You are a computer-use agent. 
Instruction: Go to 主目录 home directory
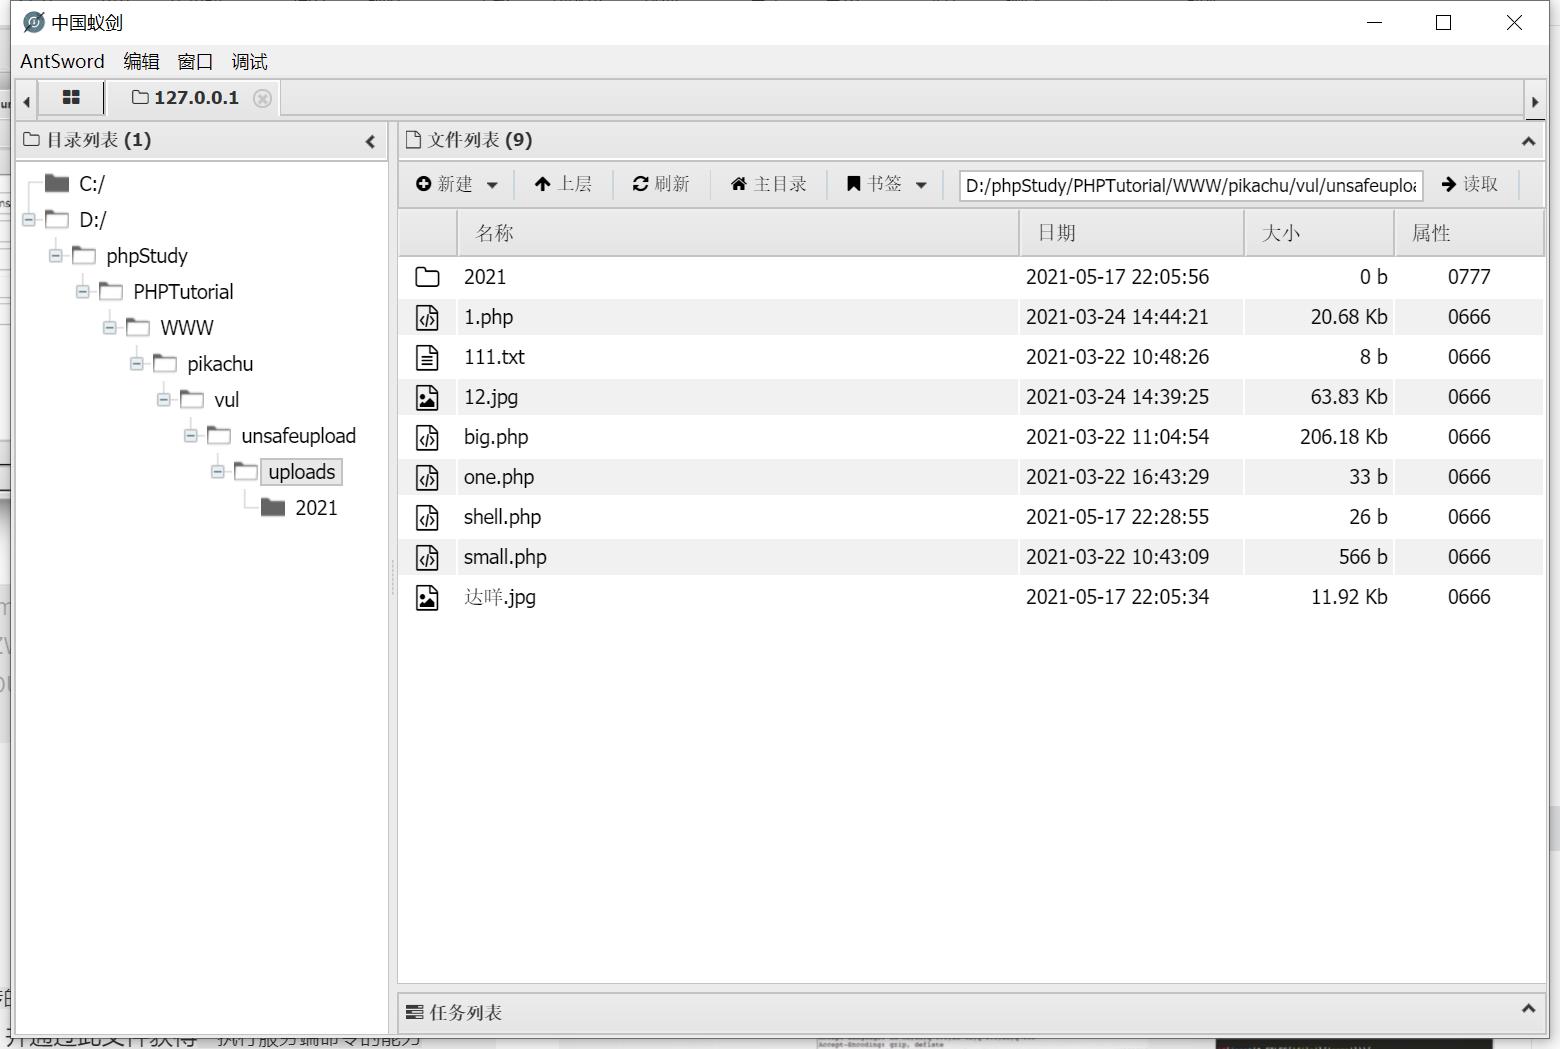[769, 184]
